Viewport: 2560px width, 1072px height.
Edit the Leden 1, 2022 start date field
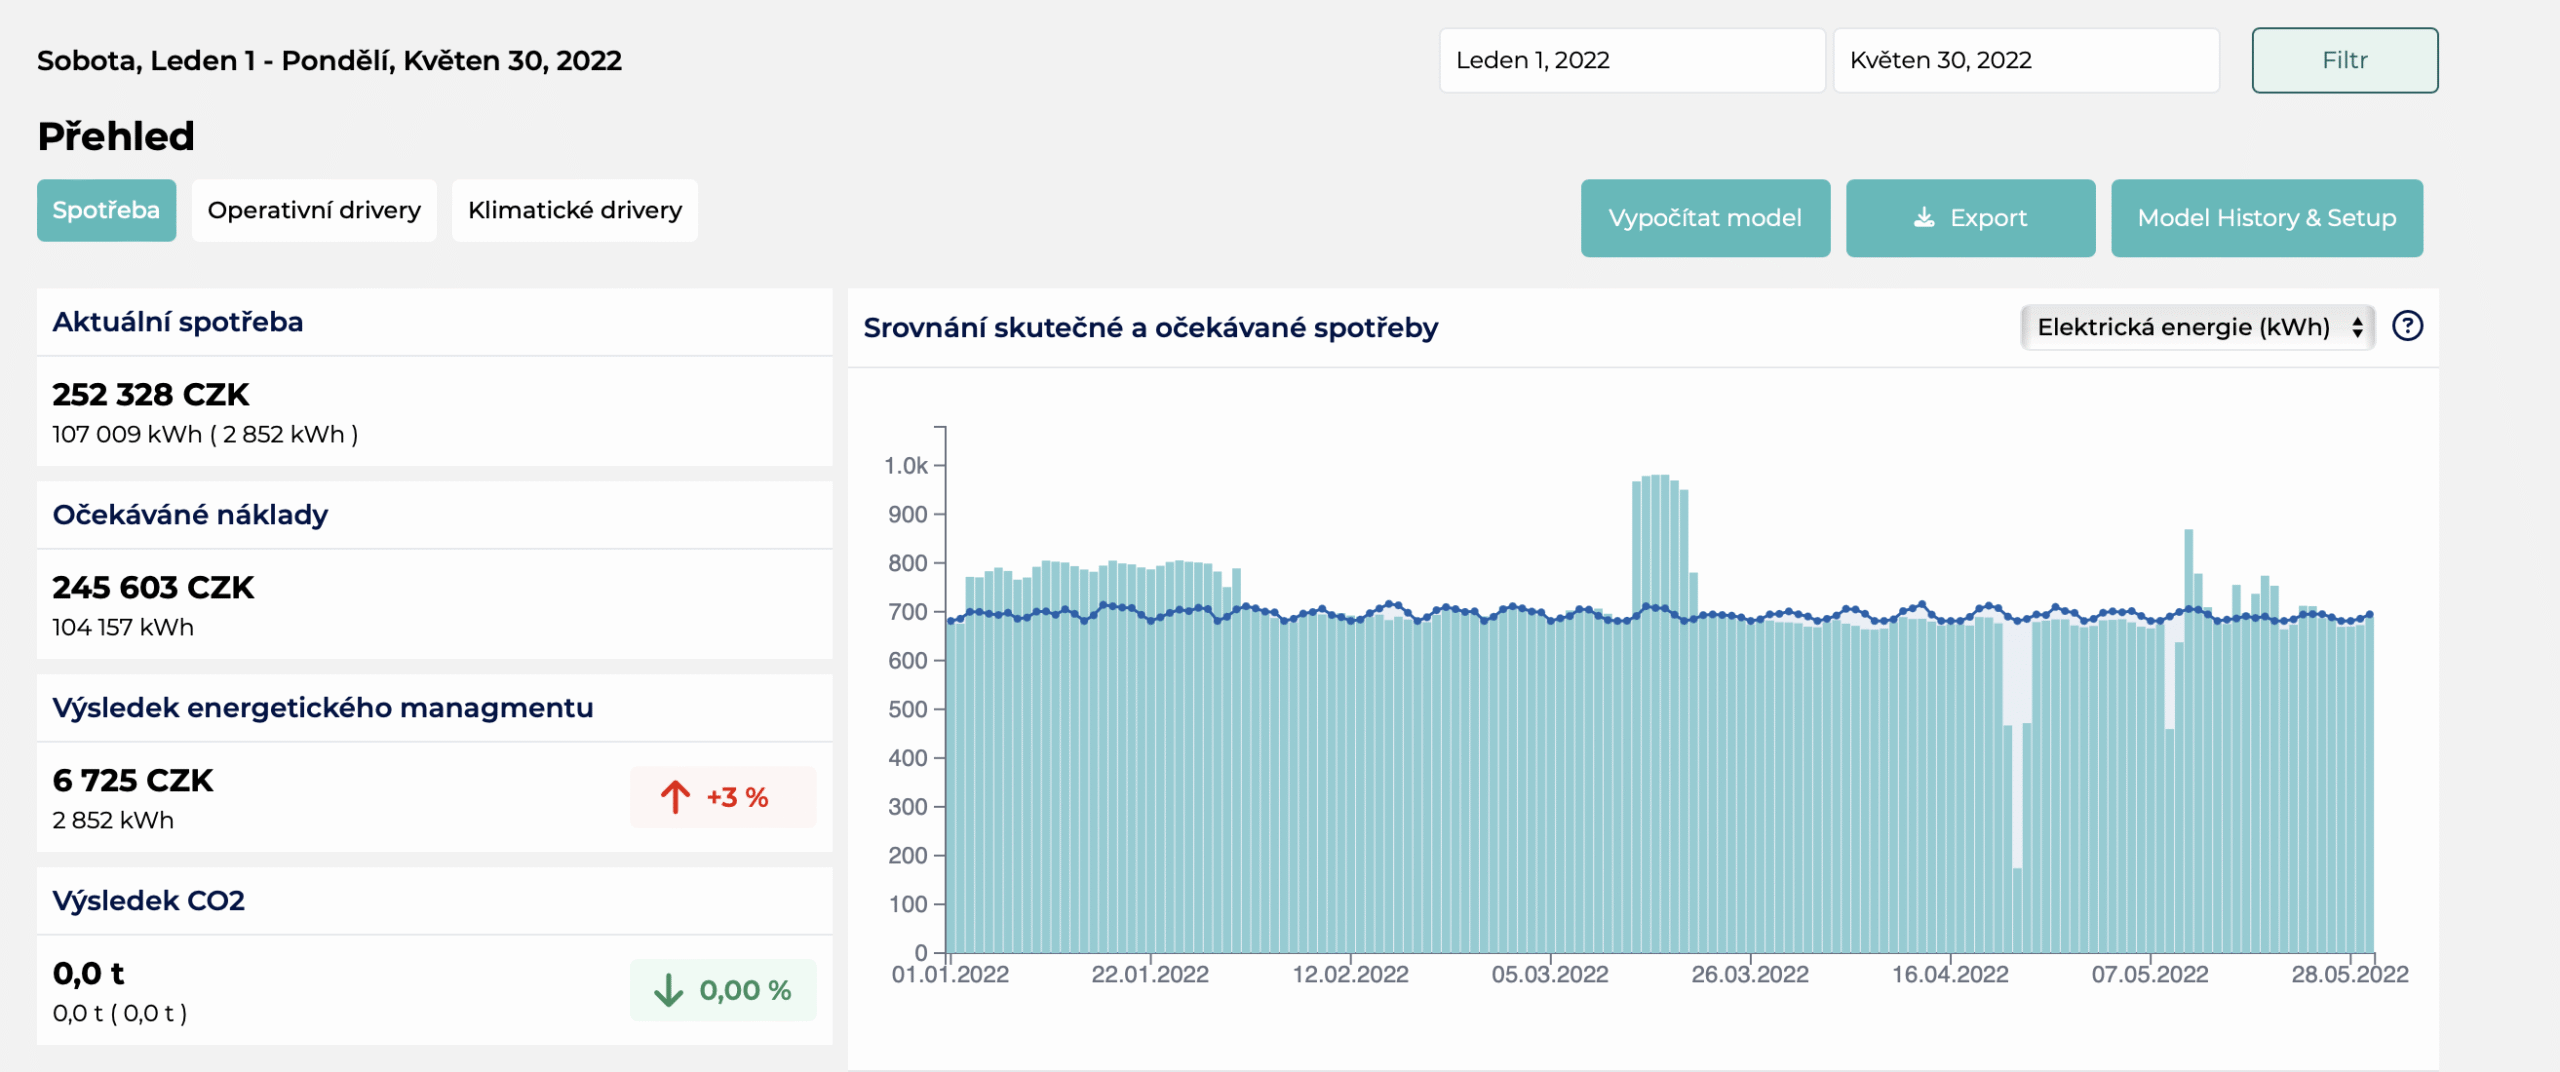coord(1632,60)
